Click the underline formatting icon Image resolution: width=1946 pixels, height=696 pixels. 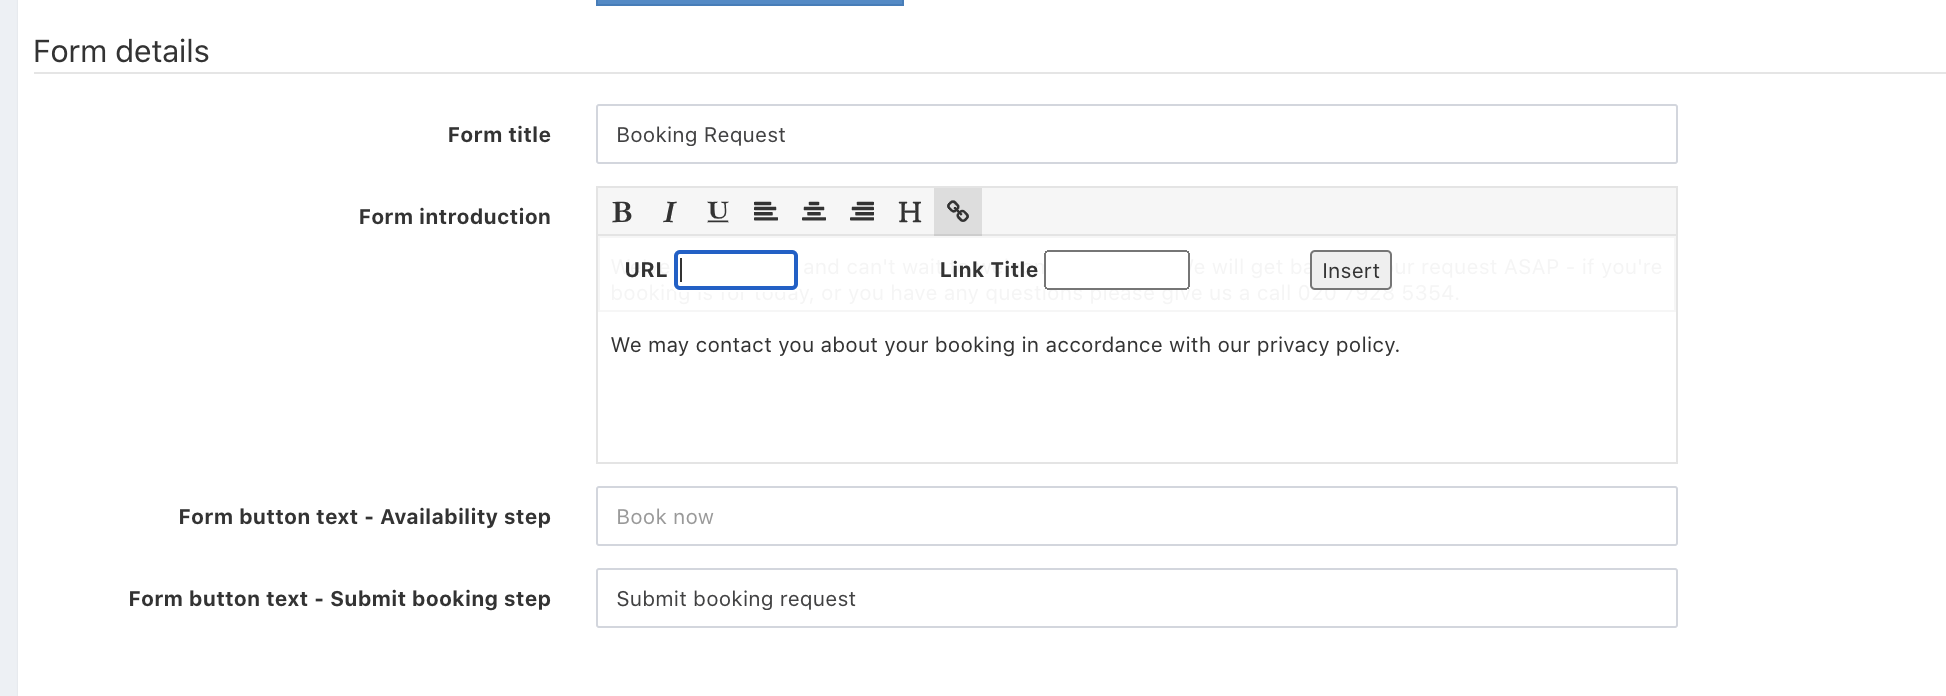click(717, 212)
